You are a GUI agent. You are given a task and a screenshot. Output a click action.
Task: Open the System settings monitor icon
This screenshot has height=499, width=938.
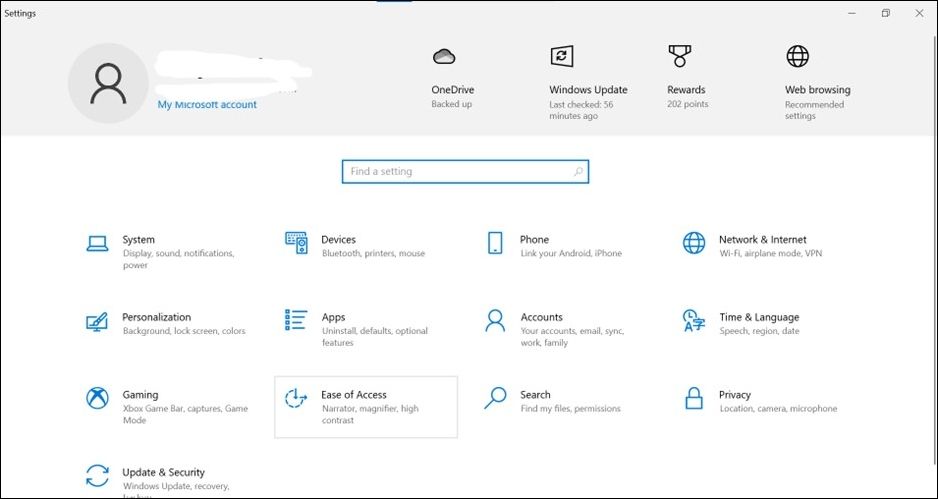click(x=97, y=243)
